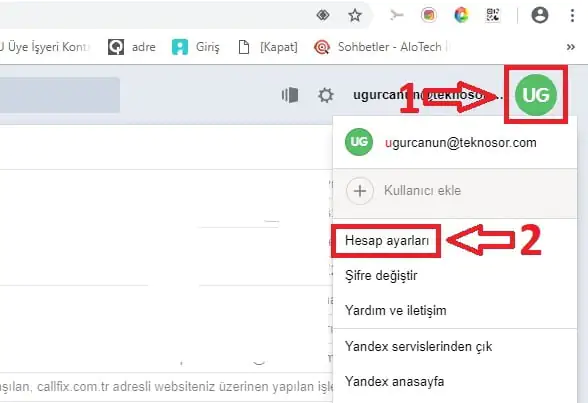Screen dimensions: 588x403
Task: Select Yandex servislerinden çık
Action: pyautogui.click(x=418, y=346)
